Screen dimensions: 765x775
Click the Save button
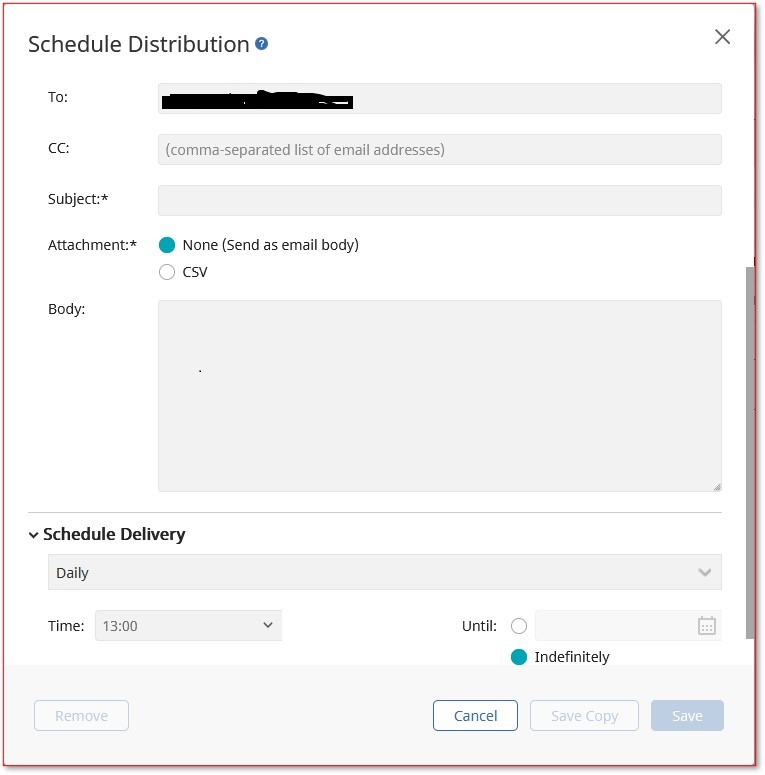(x=687, y=716)
